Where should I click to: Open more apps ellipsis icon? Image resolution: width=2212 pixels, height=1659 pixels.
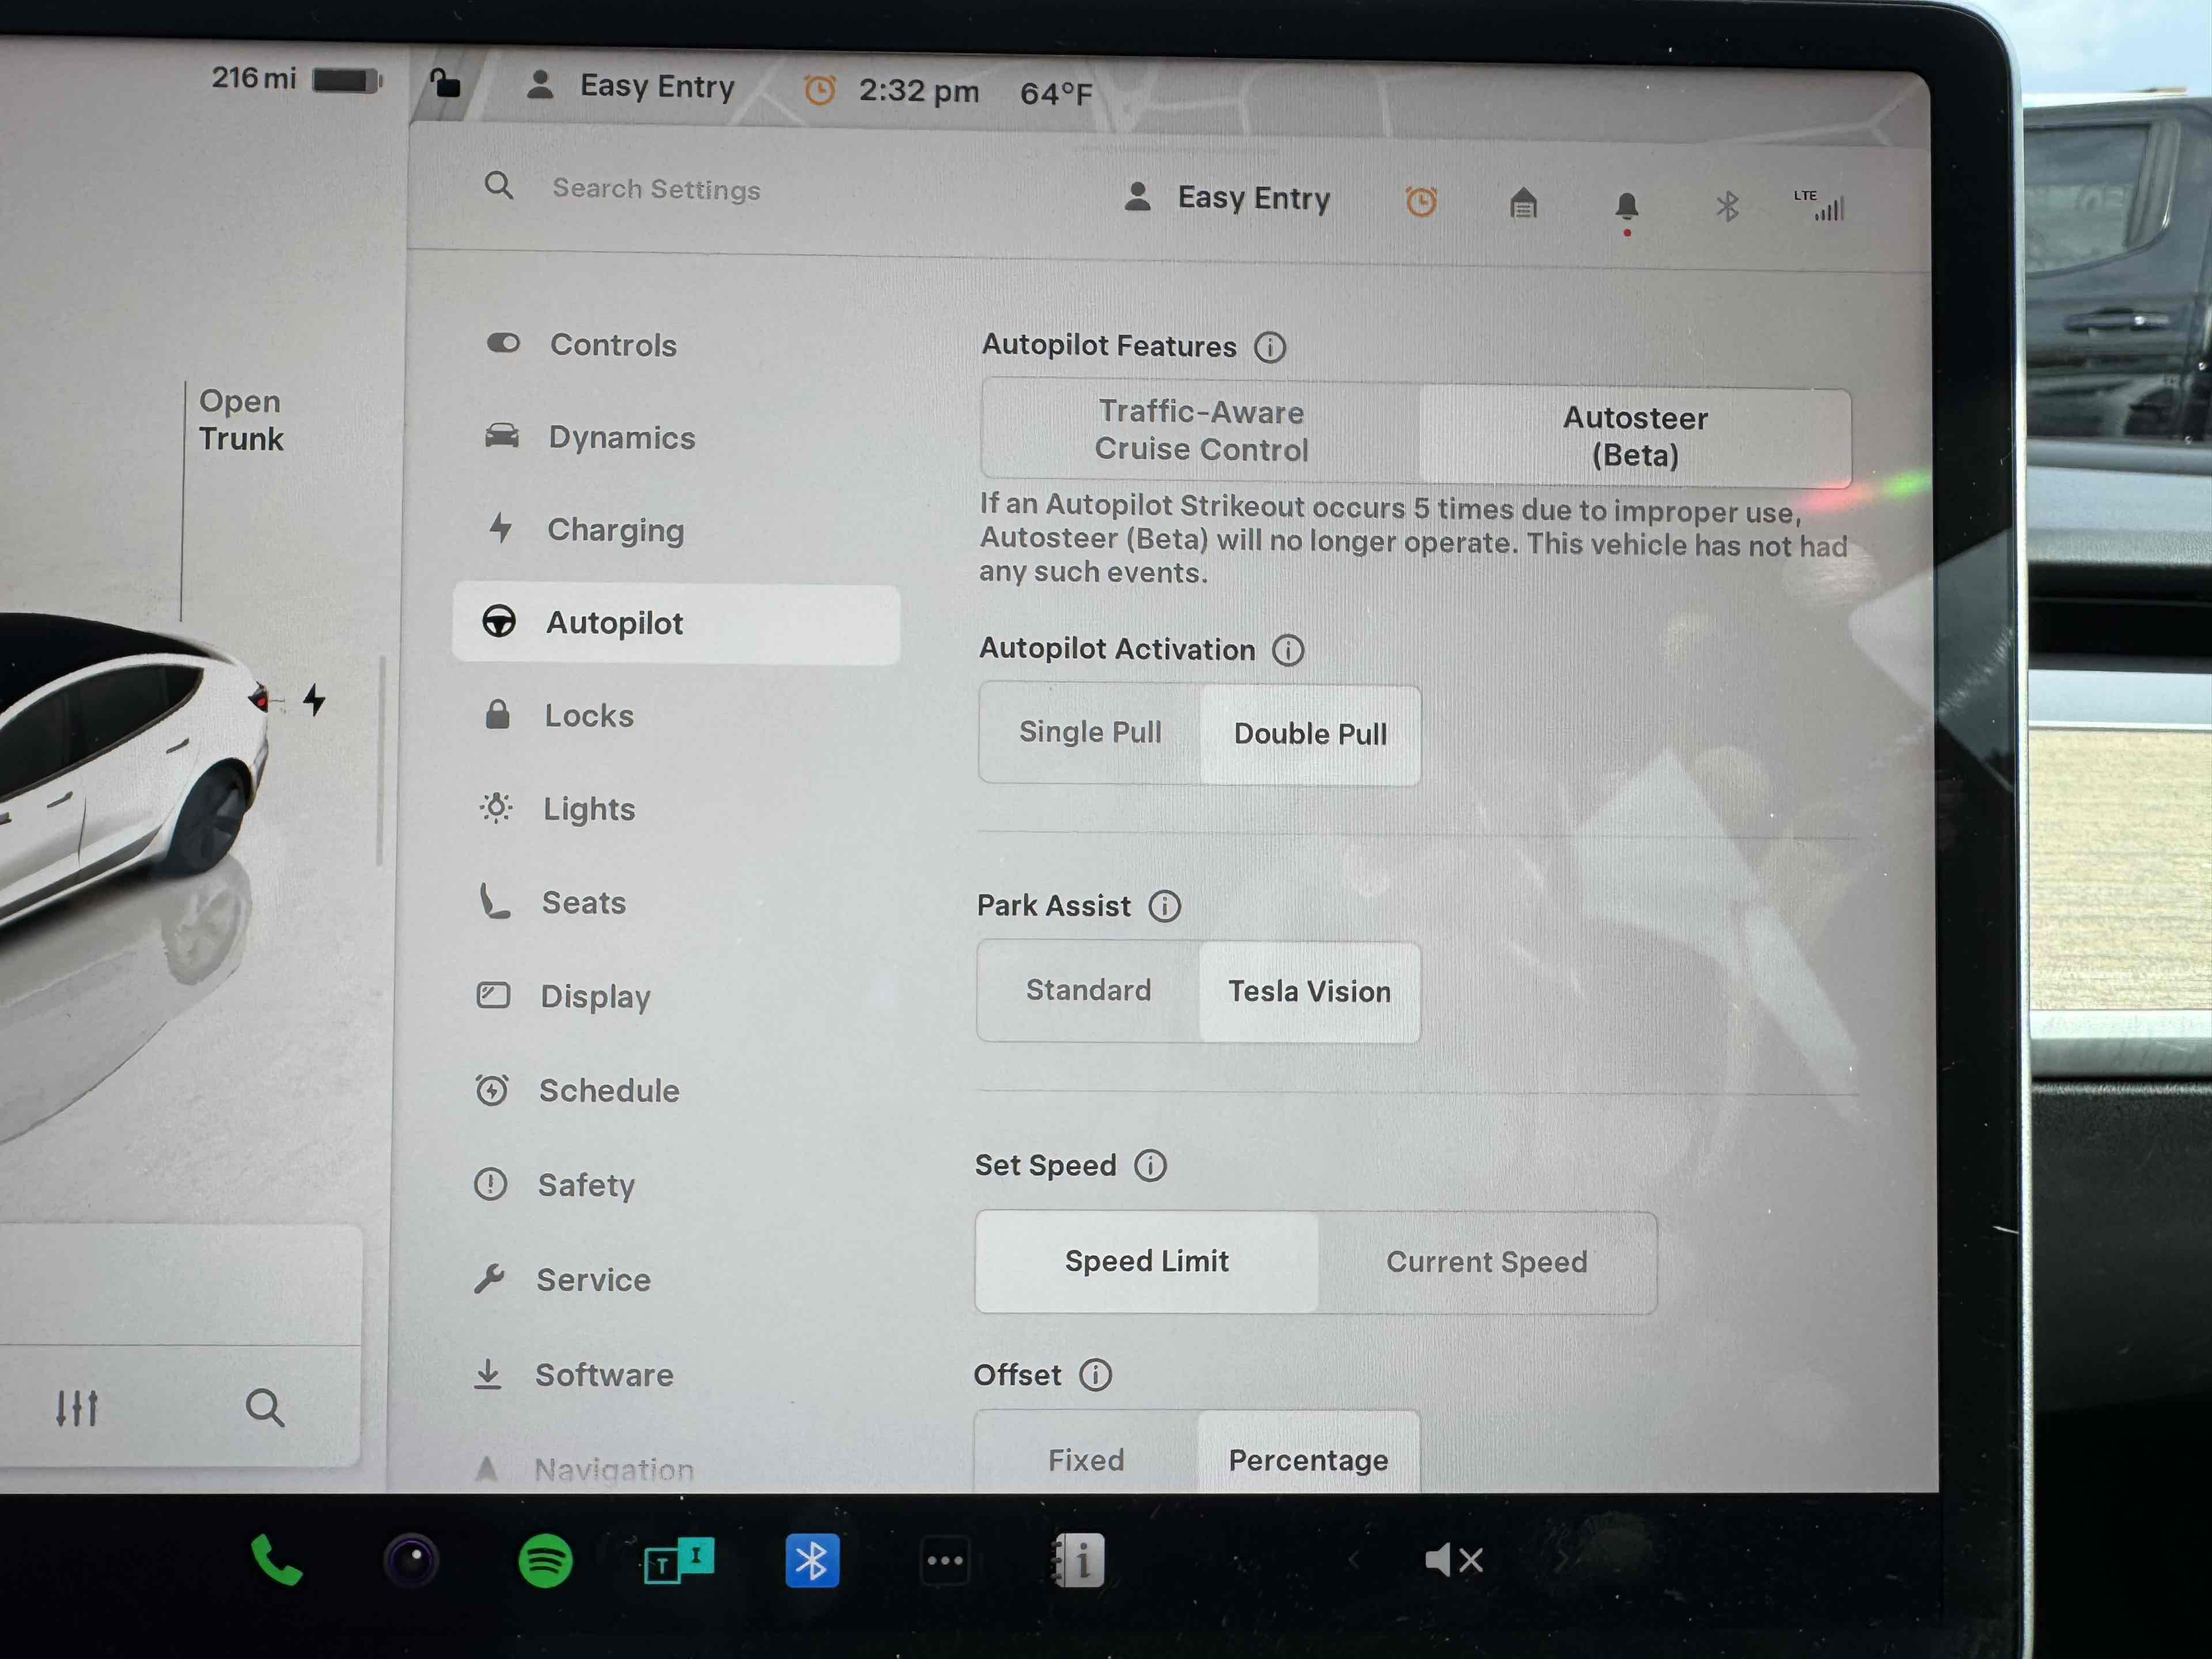(x=945, y=1560)
